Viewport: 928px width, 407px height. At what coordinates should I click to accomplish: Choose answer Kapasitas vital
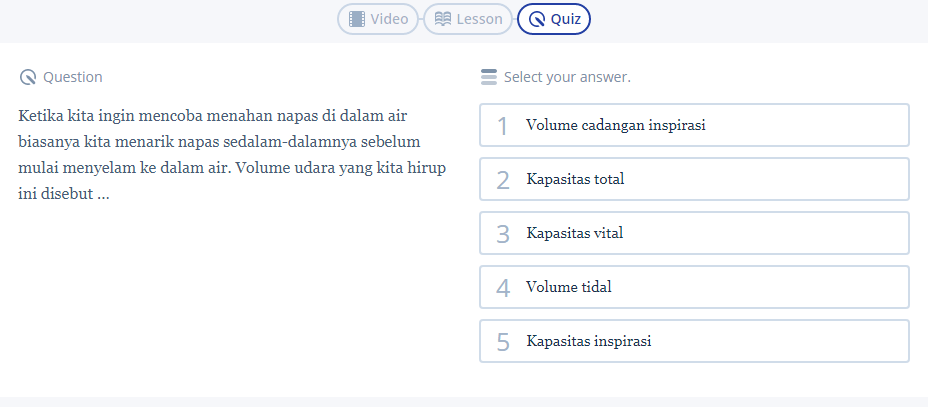tap(694, 233)
